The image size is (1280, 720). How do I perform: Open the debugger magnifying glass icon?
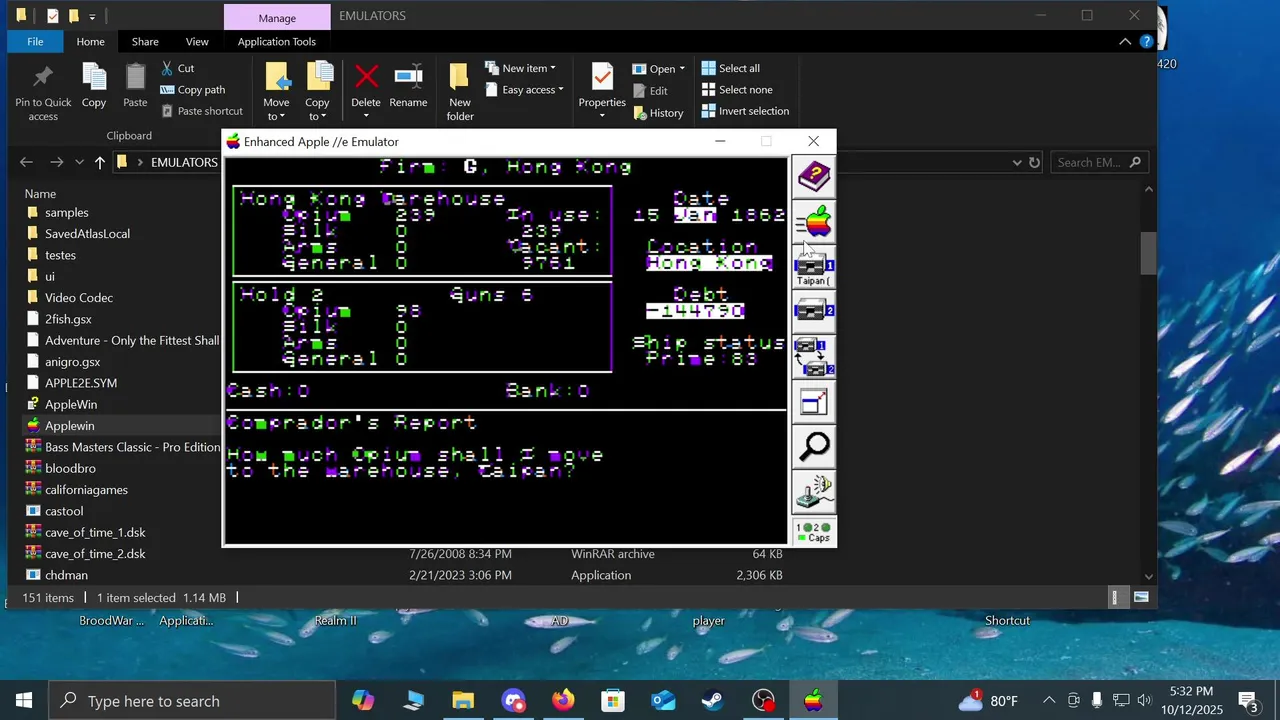(814, 447)
